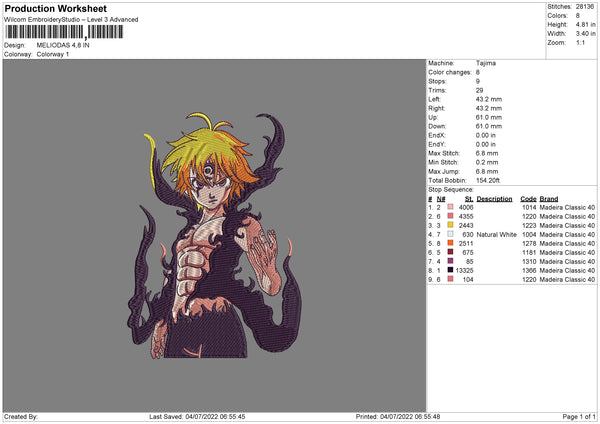
Task: Click the Natural White swatch in stop 4
Action: [450, 234]
